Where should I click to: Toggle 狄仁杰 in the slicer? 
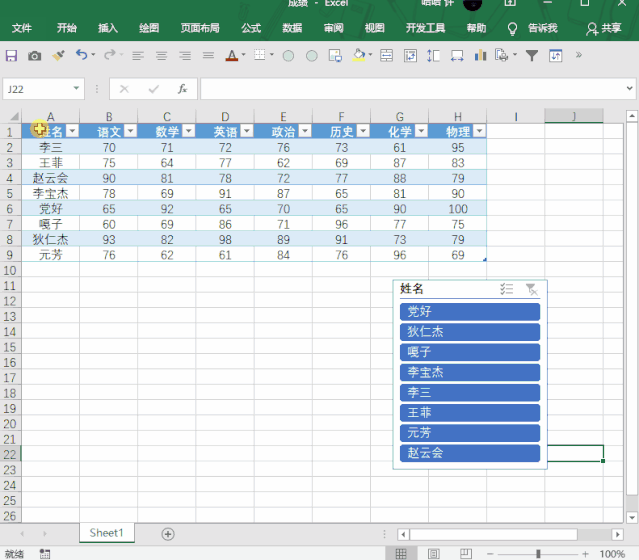(x=470, y=332)
